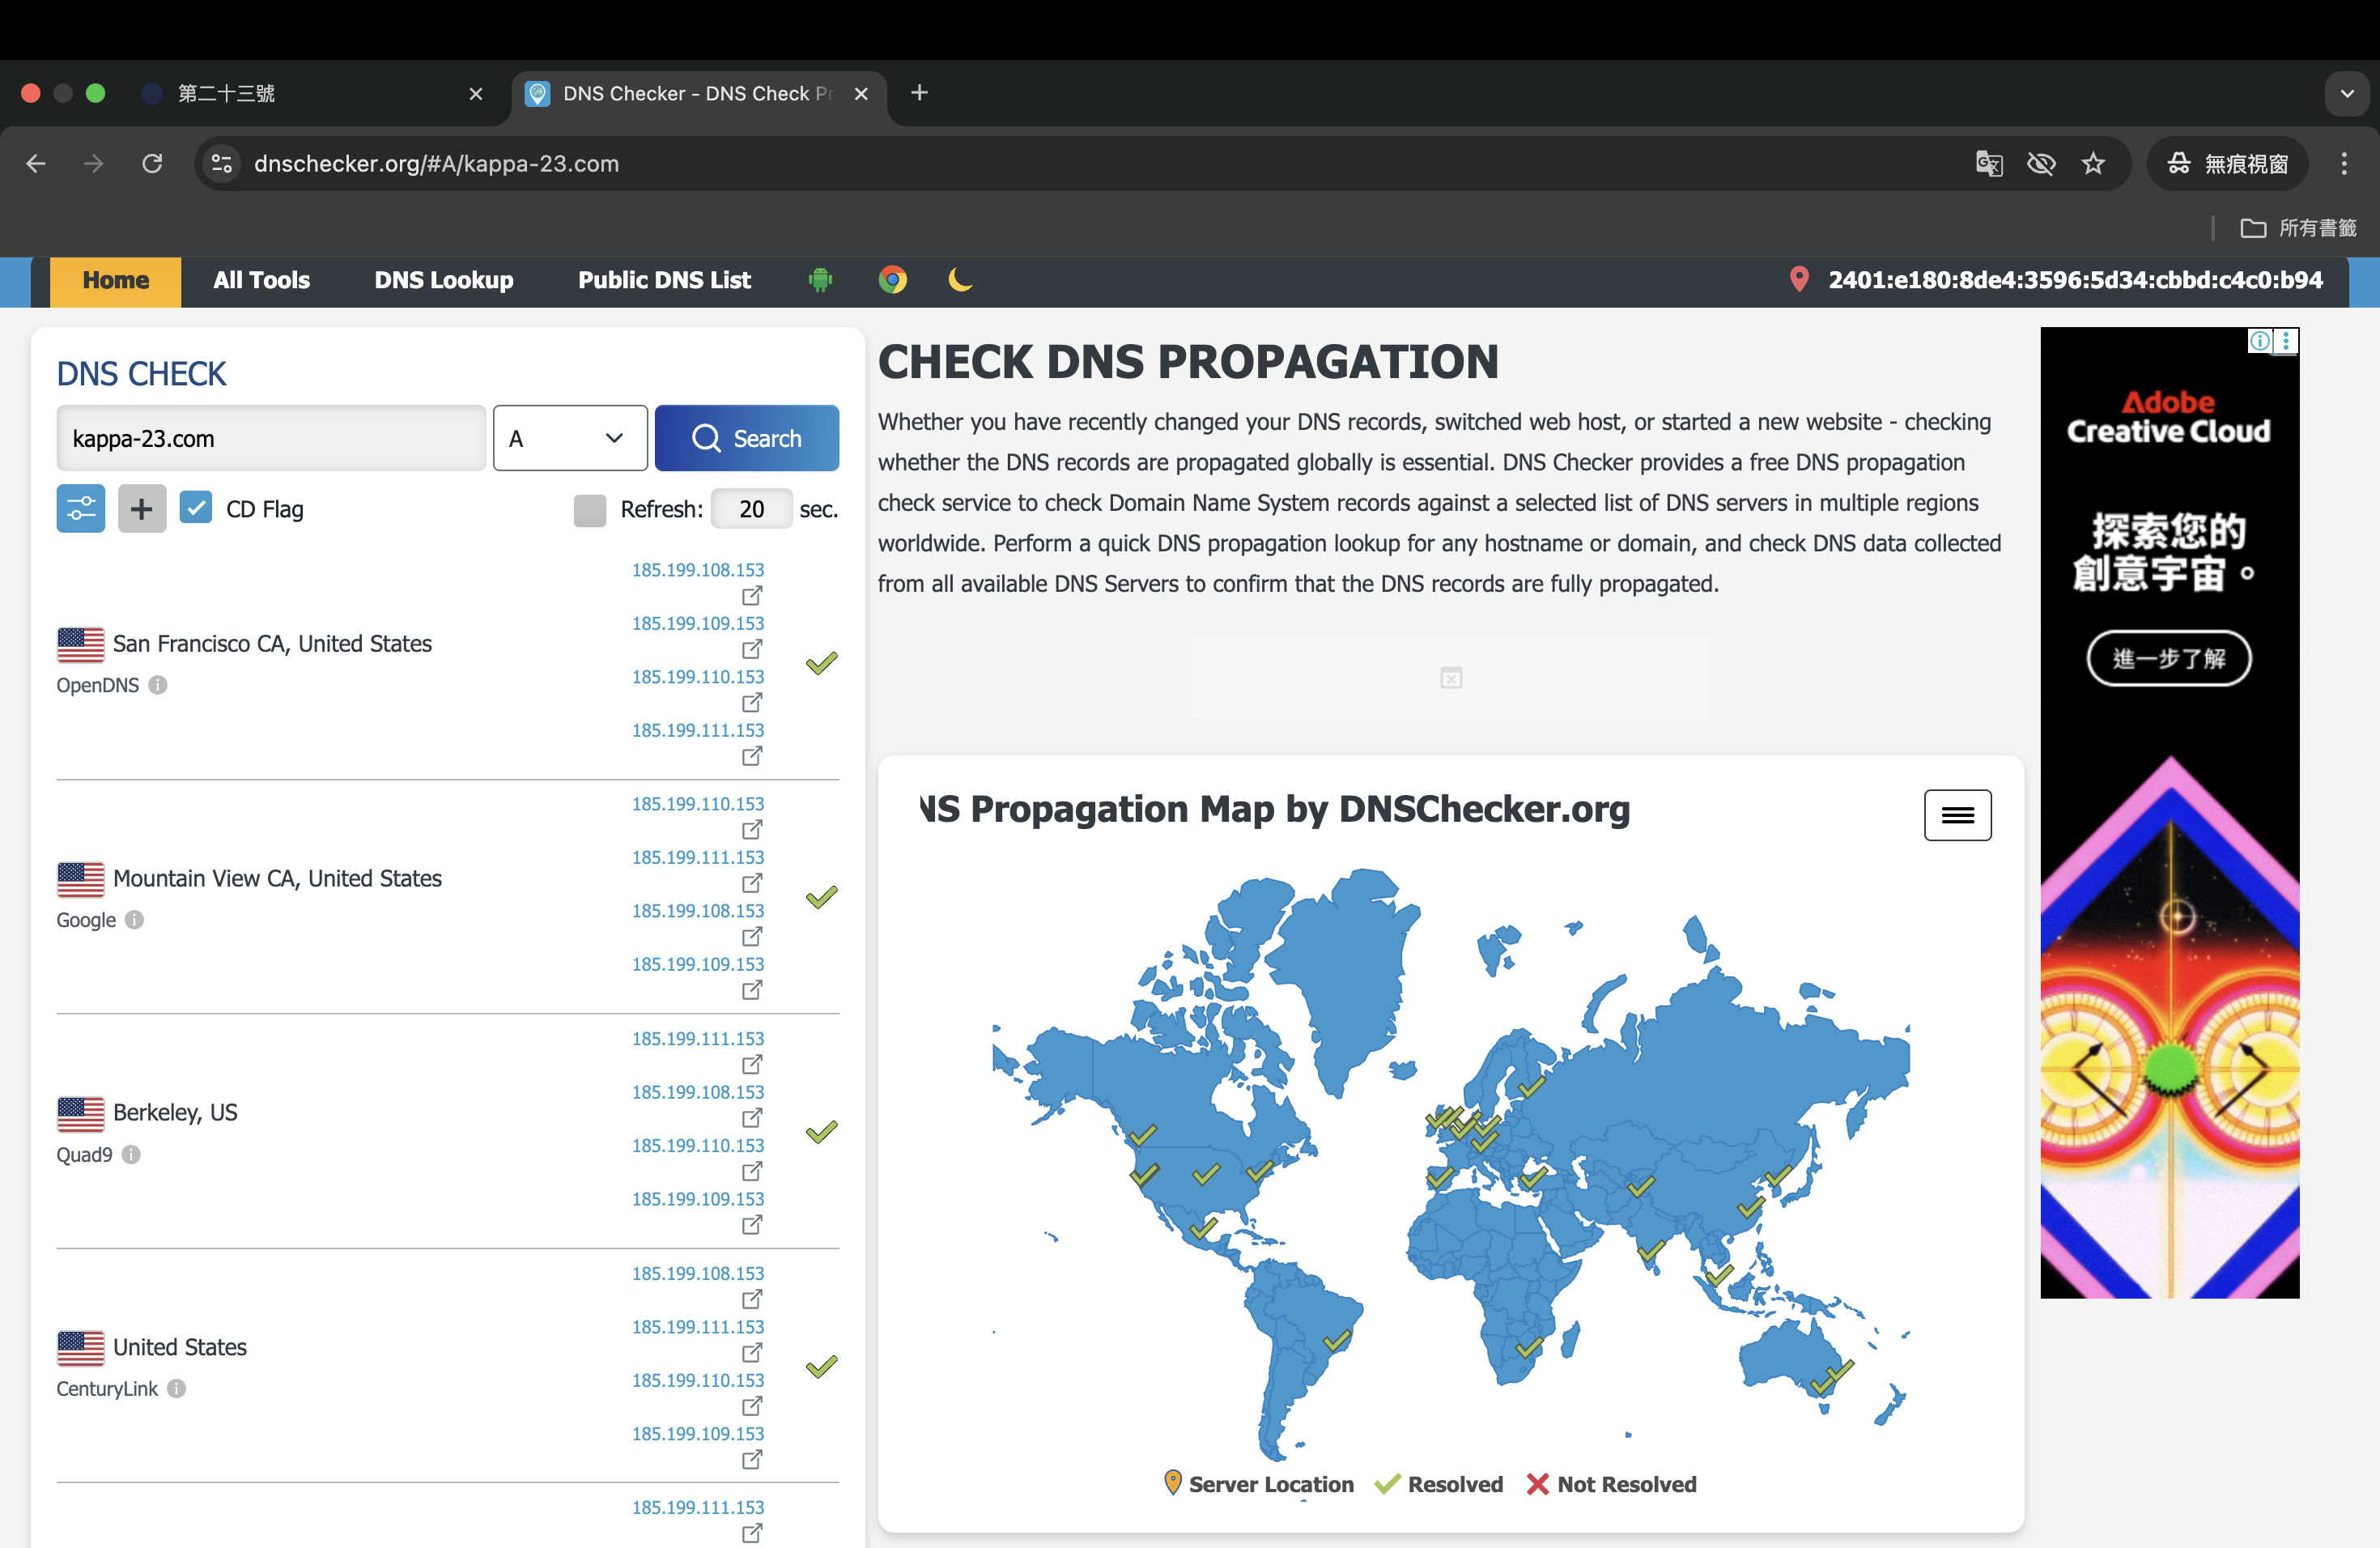Click the kappa-23.com domain input field
The image size is (2380, 1548).
(271, 438)
